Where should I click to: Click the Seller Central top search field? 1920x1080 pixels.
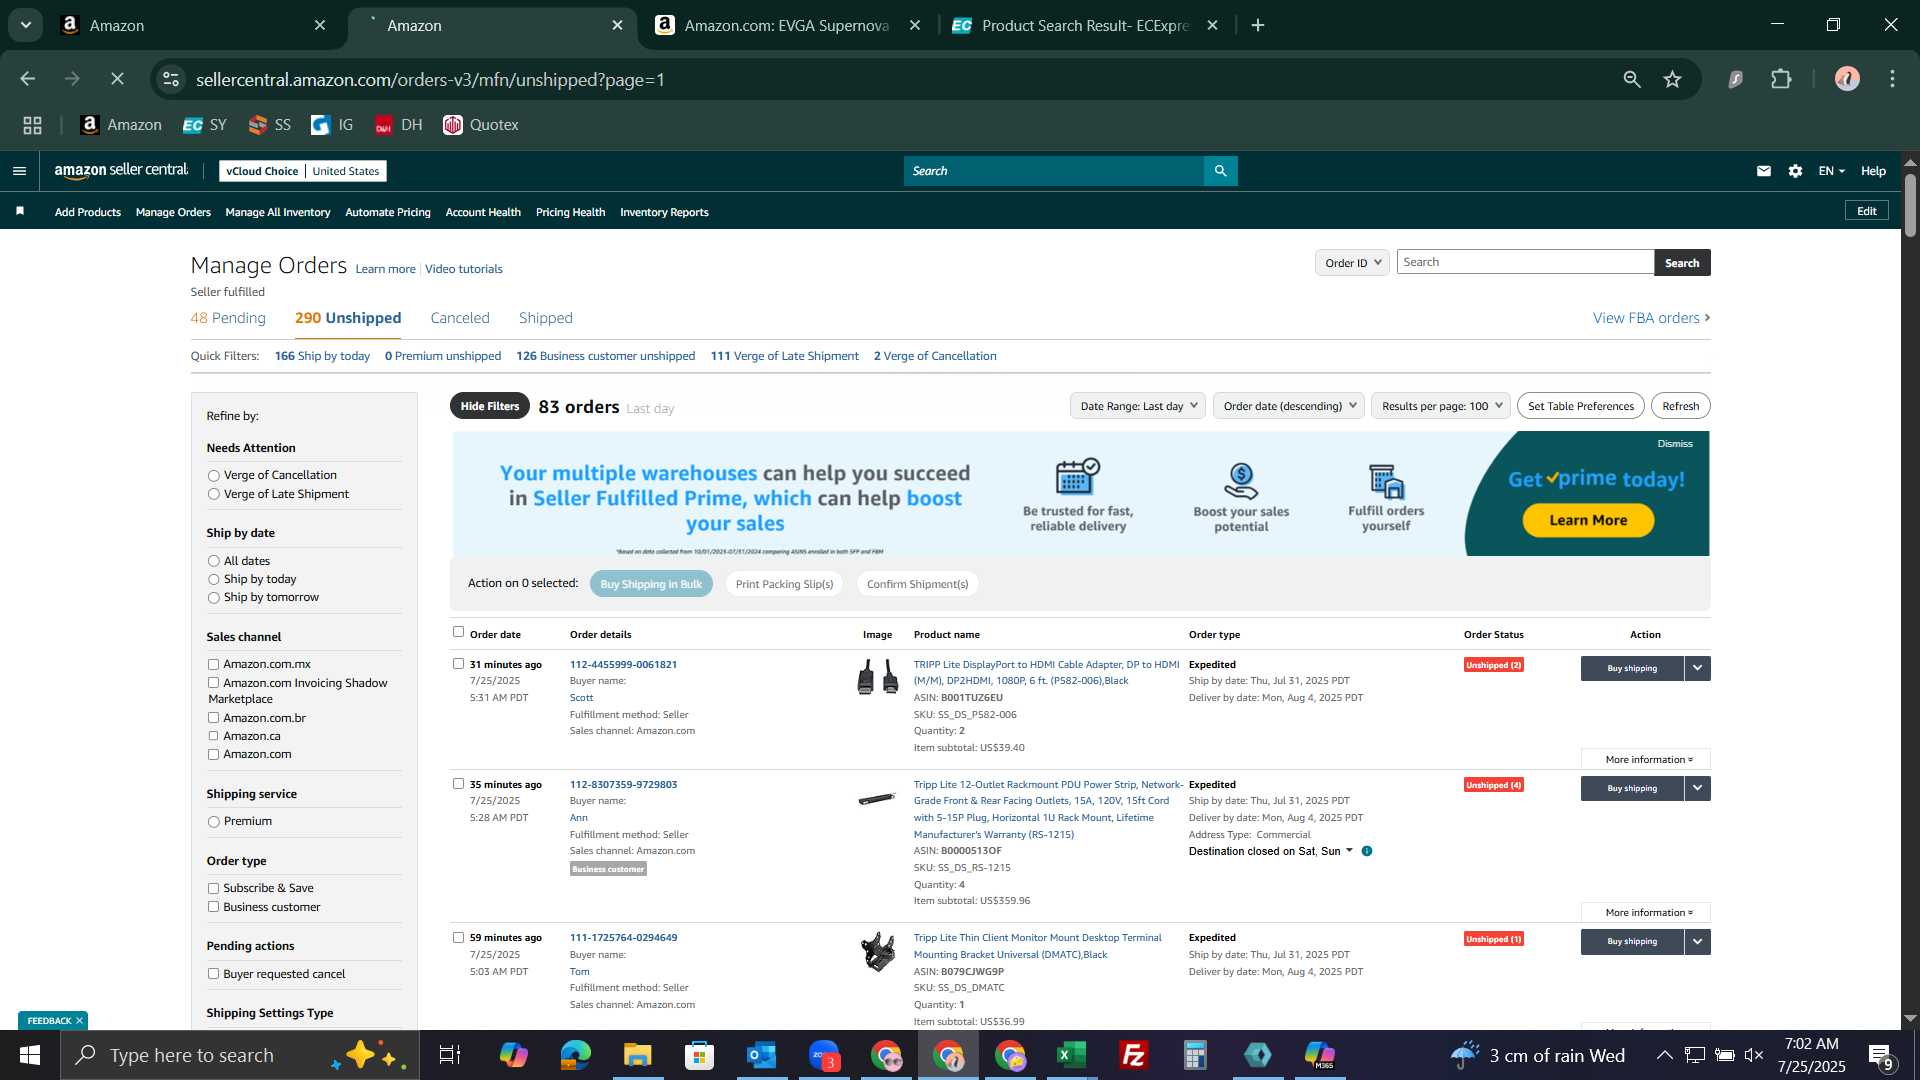click(x=1054, y=171)
